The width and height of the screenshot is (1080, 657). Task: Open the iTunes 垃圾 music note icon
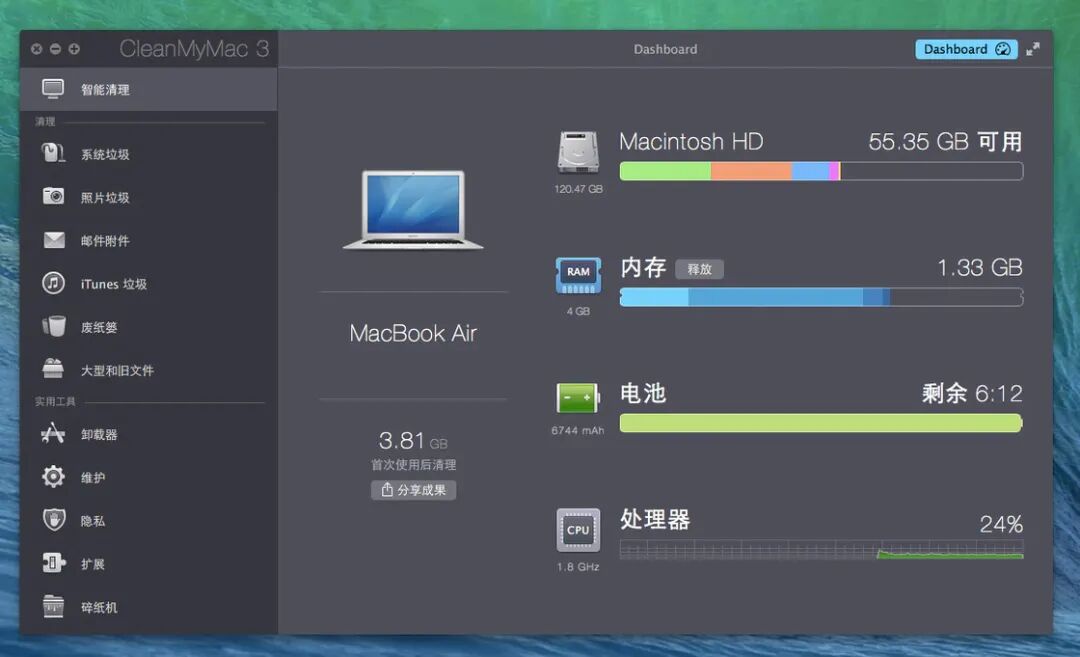[x=53, y=283]
